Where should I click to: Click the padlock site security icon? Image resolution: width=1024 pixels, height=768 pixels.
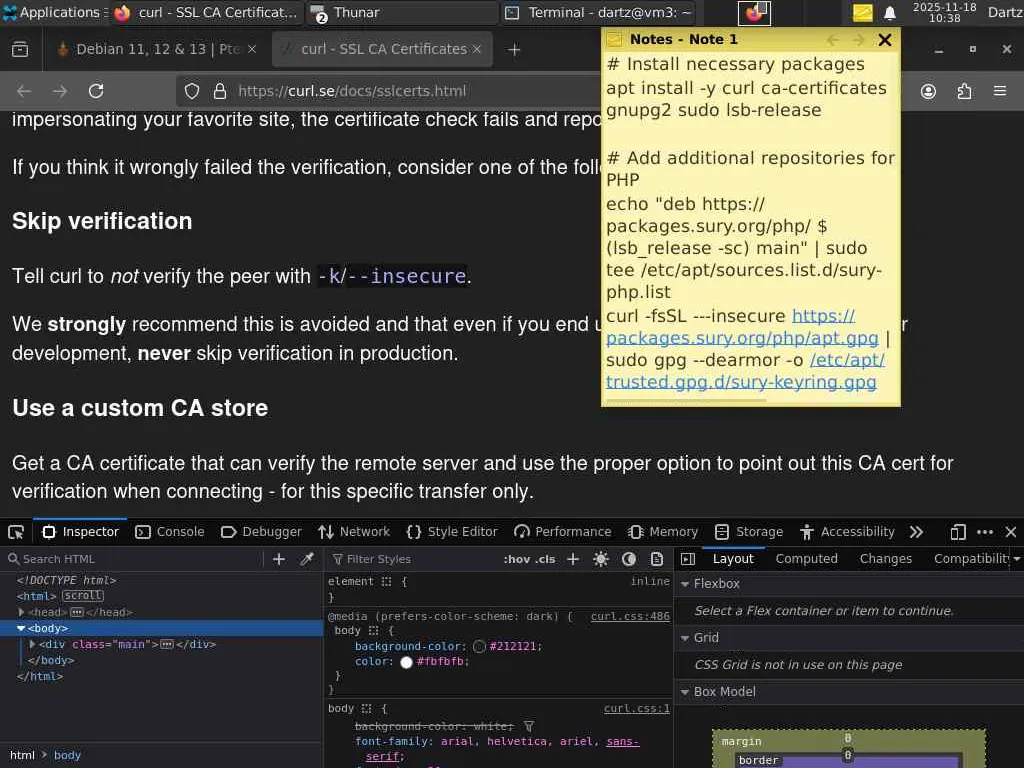(x=220, y=91)
